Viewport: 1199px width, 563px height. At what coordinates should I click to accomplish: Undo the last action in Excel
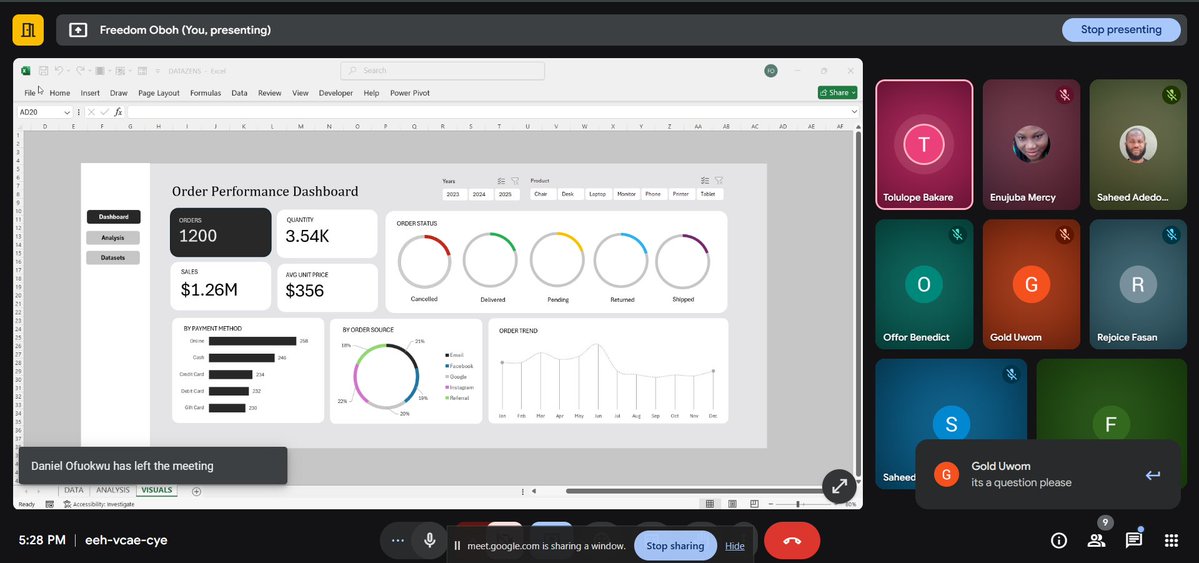tap(59, 70)
